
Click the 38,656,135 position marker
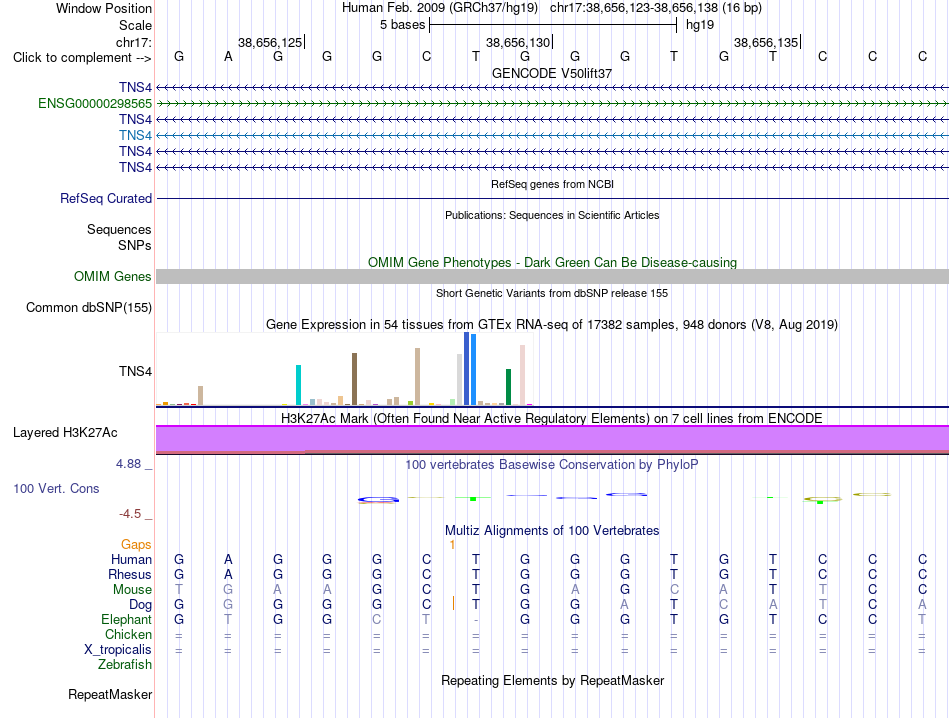[x=766, y=42]
